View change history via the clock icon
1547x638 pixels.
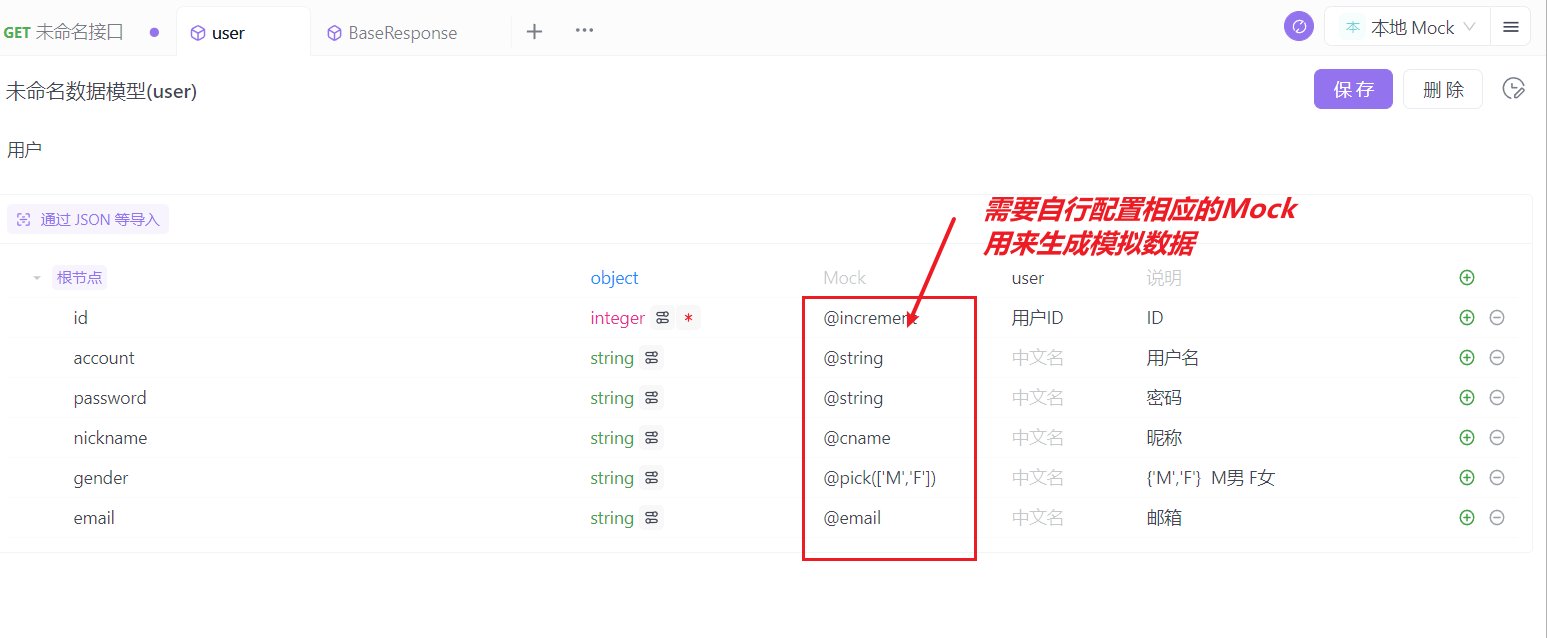tap(1513, 88)
